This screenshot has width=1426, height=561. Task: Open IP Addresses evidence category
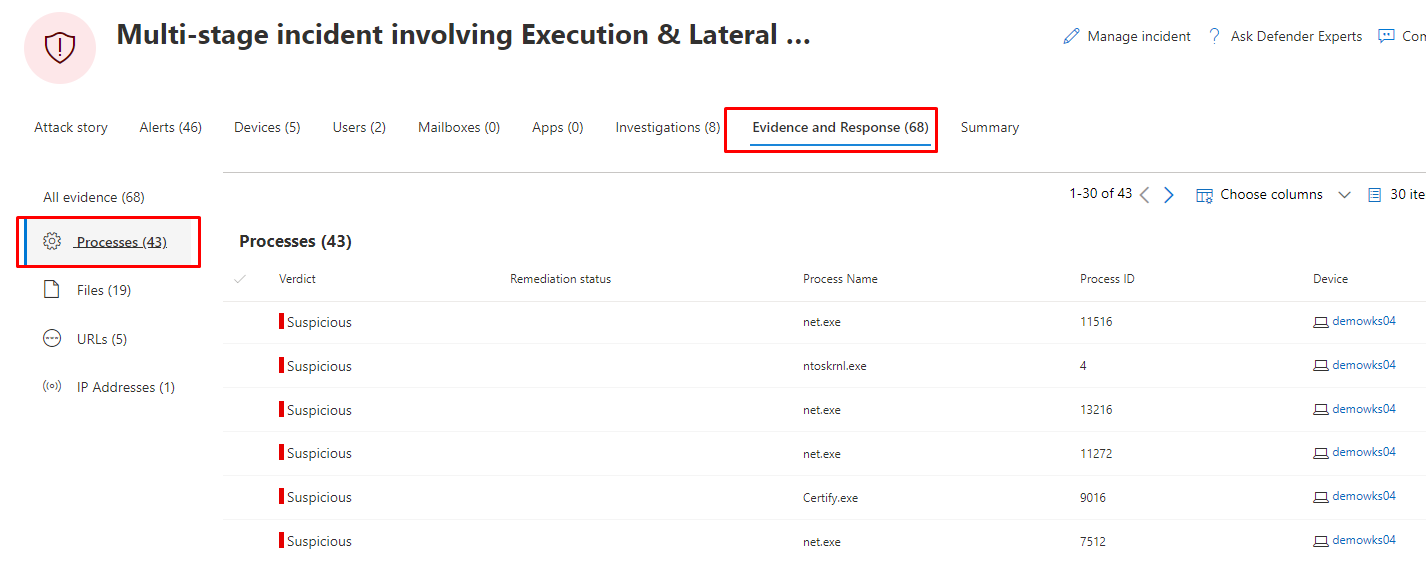click(125, 387)
